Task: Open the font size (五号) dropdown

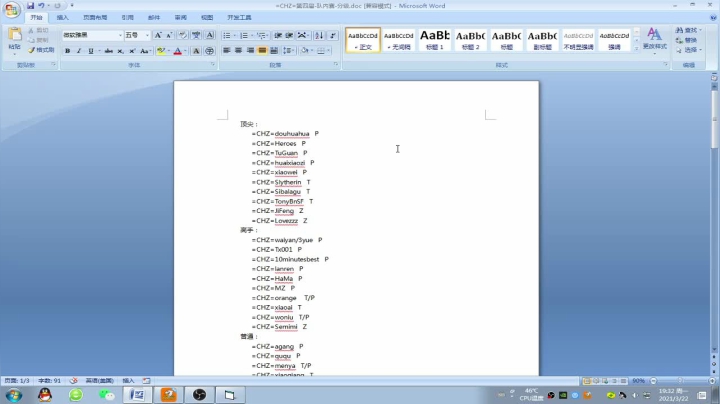Action: point(147,35)
